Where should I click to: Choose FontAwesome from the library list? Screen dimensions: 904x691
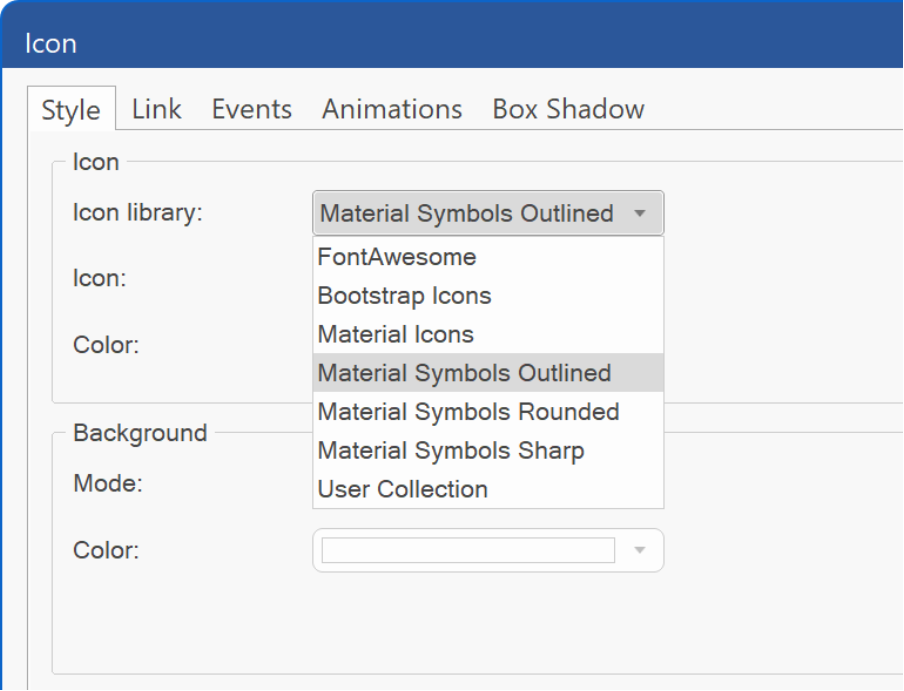pos(488,257)
